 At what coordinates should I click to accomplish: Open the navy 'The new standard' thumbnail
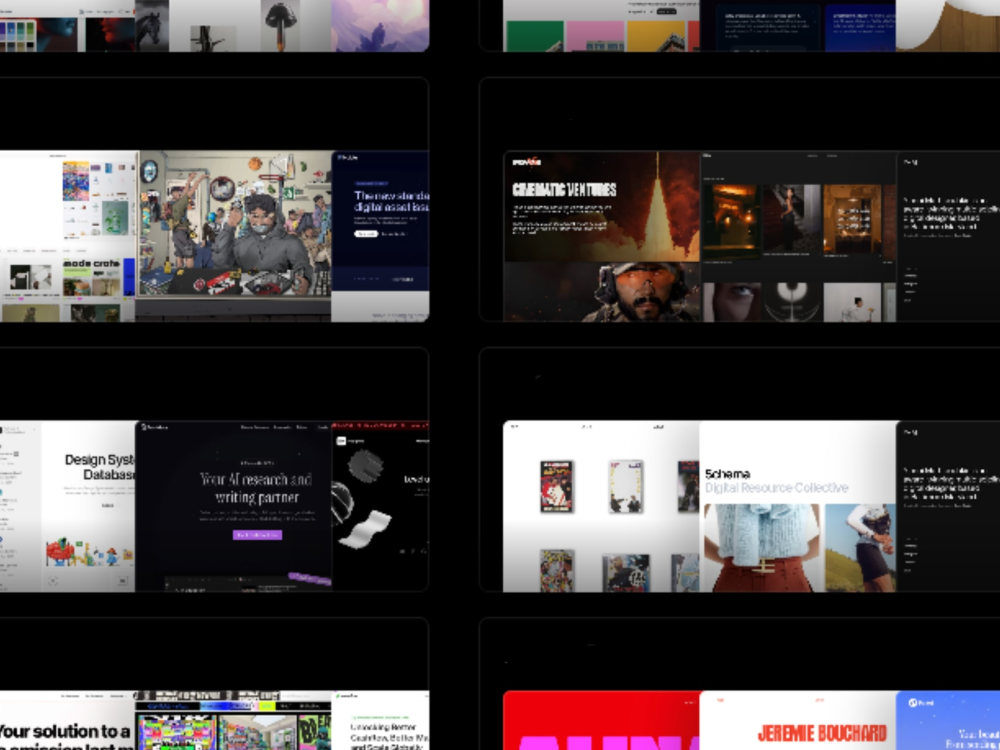tap(380, 236)
